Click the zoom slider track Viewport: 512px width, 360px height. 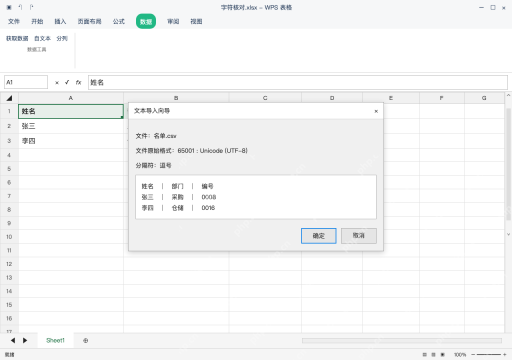(489, 355)
